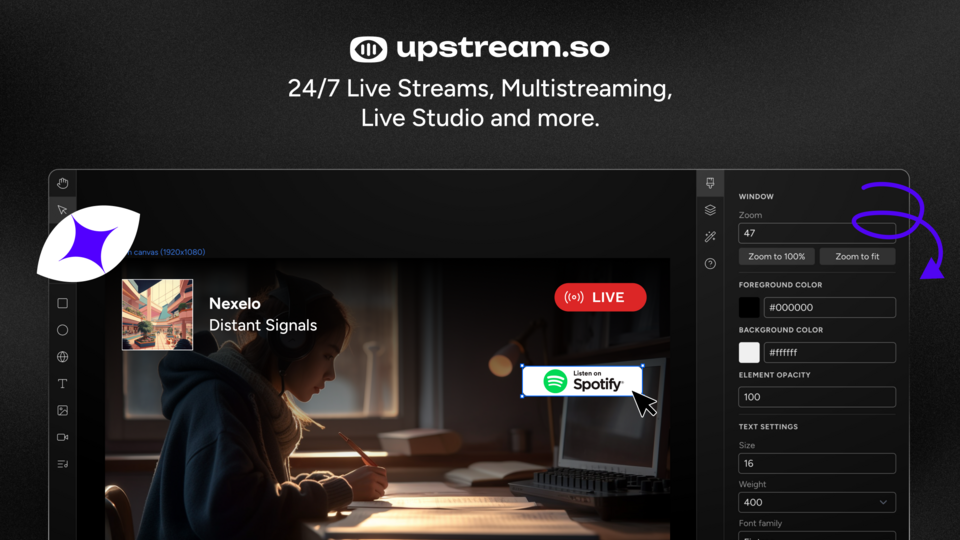Select the album cover thumbnail
Screen dimensions: 960x540
click(157, 315)
